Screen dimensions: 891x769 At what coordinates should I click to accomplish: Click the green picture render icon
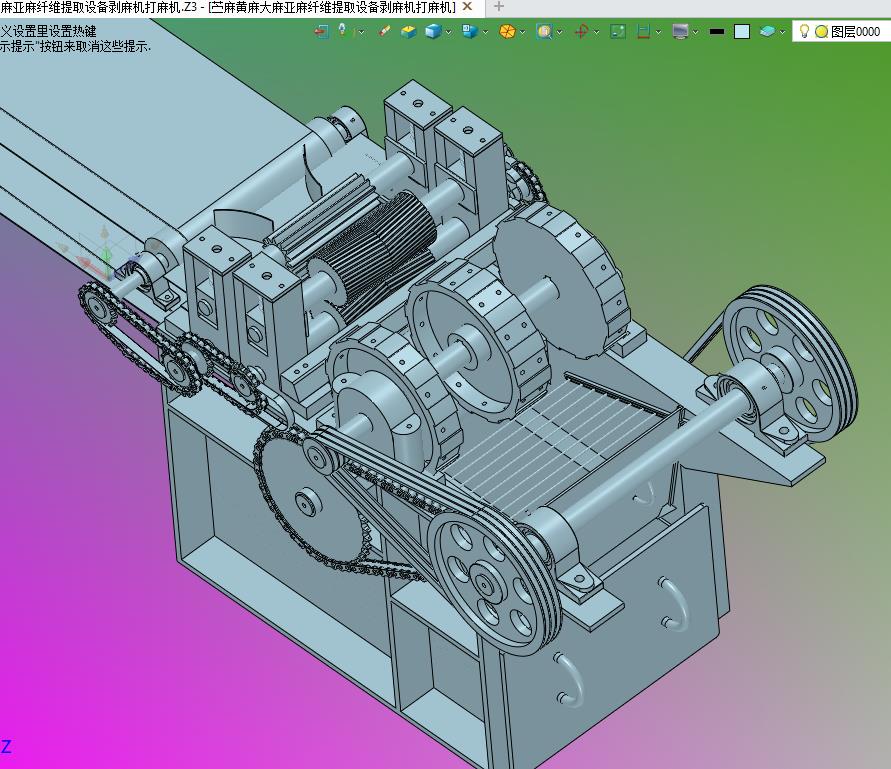(618, 31)
